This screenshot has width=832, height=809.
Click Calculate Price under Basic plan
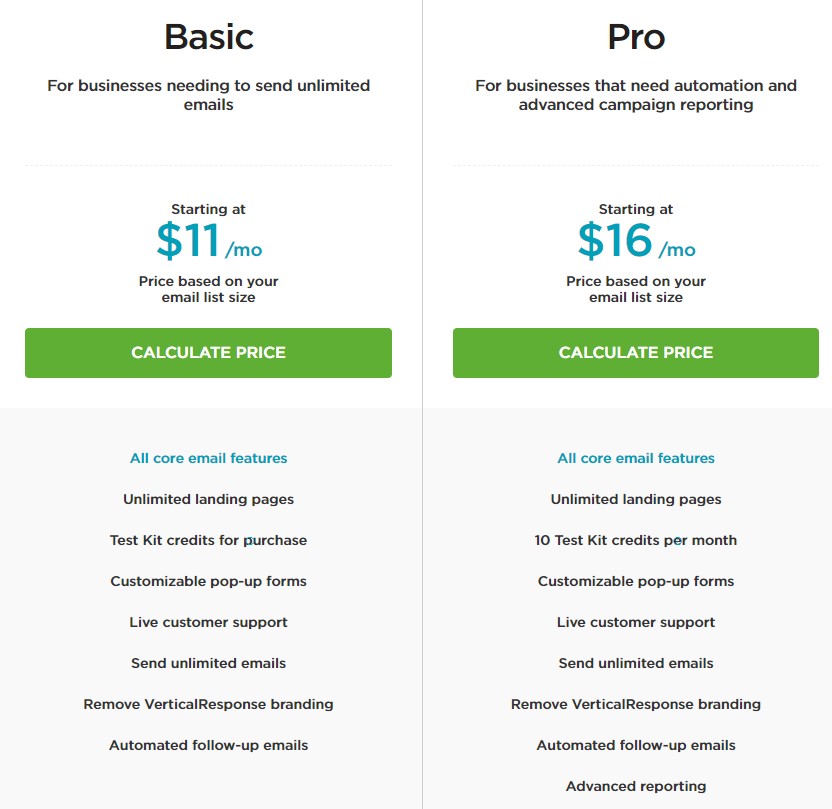tap(208, 353)
